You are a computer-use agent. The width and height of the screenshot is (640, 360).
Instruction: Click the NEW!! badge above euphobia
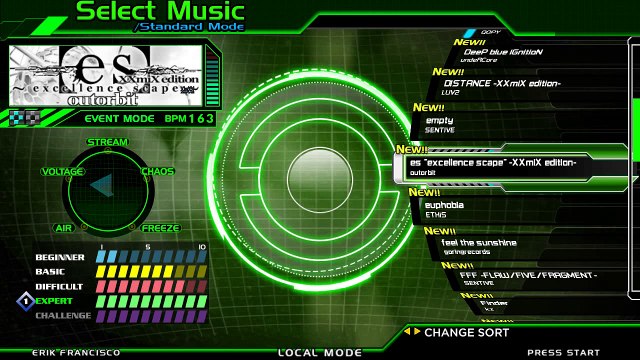(424, 192)
